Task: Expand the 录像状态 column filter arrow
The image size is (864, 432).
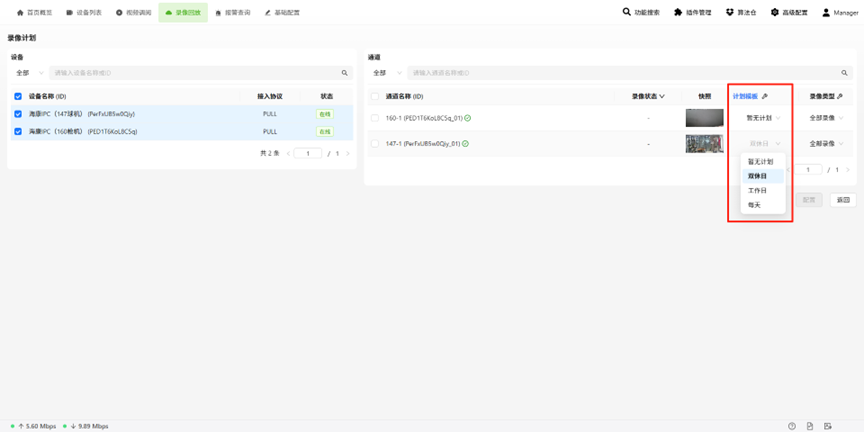Action: point(662,96)
